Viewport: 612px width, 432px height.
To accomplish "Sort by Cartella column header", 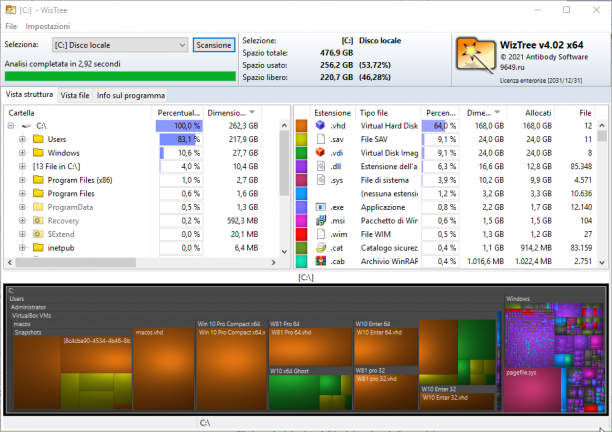I will point(78,113).
